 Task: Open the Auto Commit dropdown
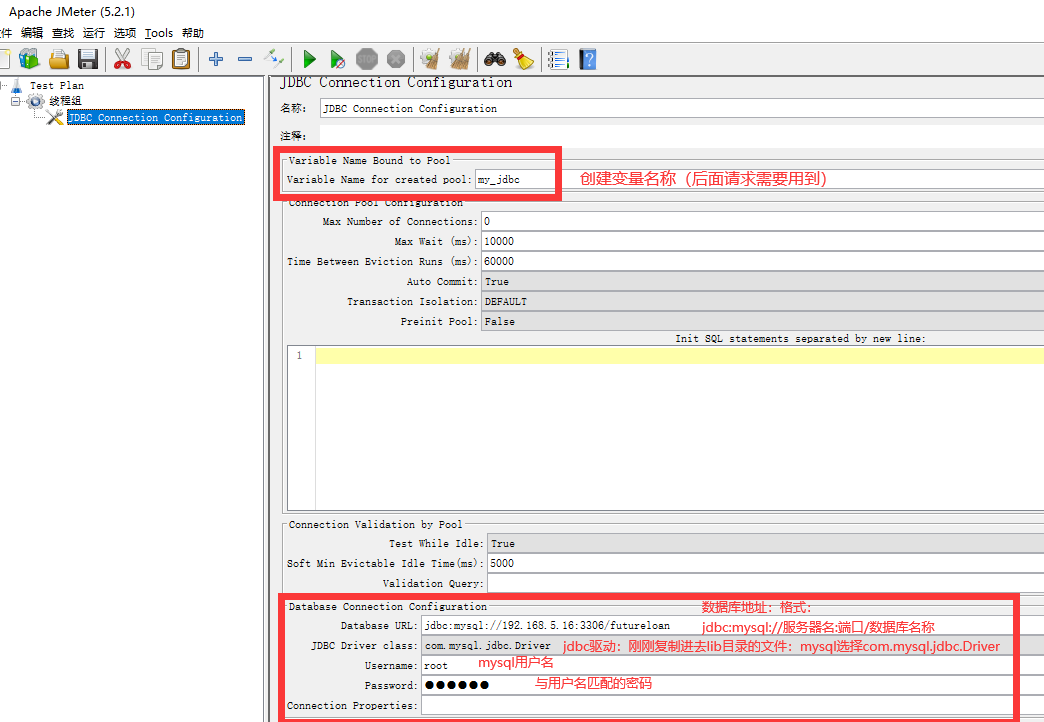(x=762, y=282)
